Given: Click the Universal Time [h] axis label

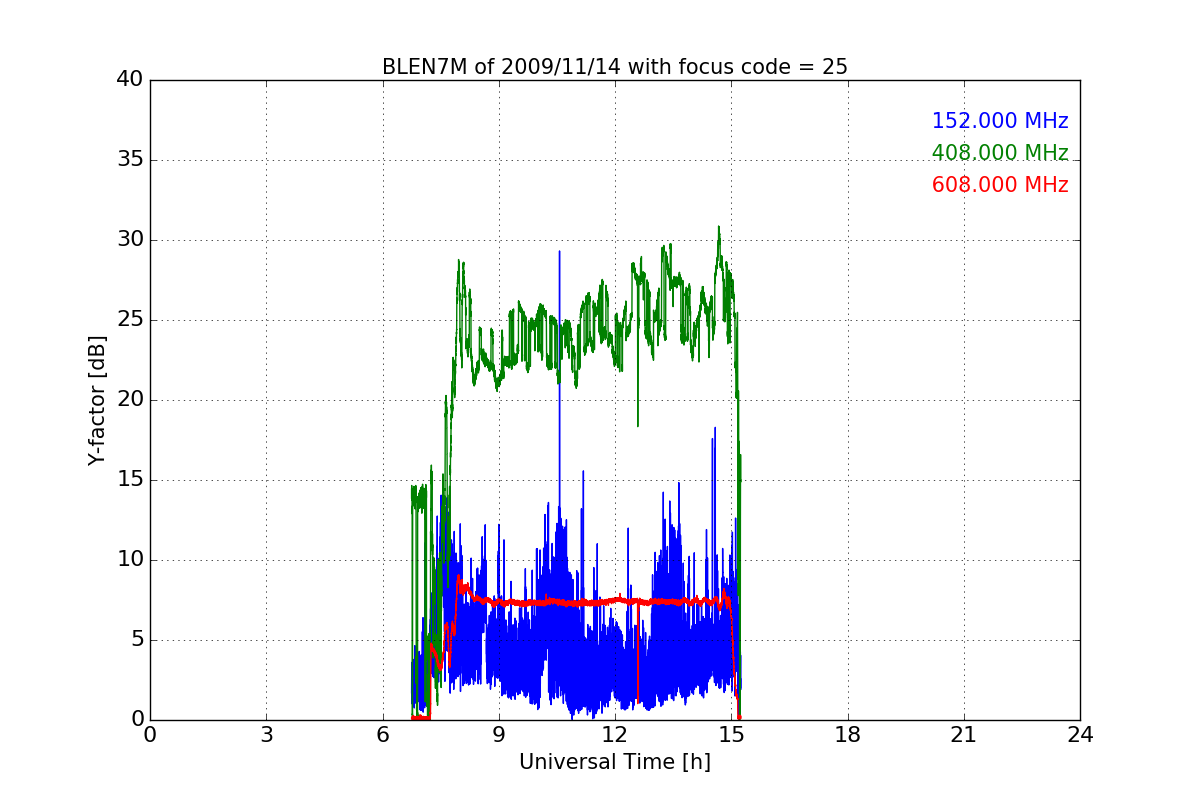Looking at the screenshot, I should pos(614,762).
